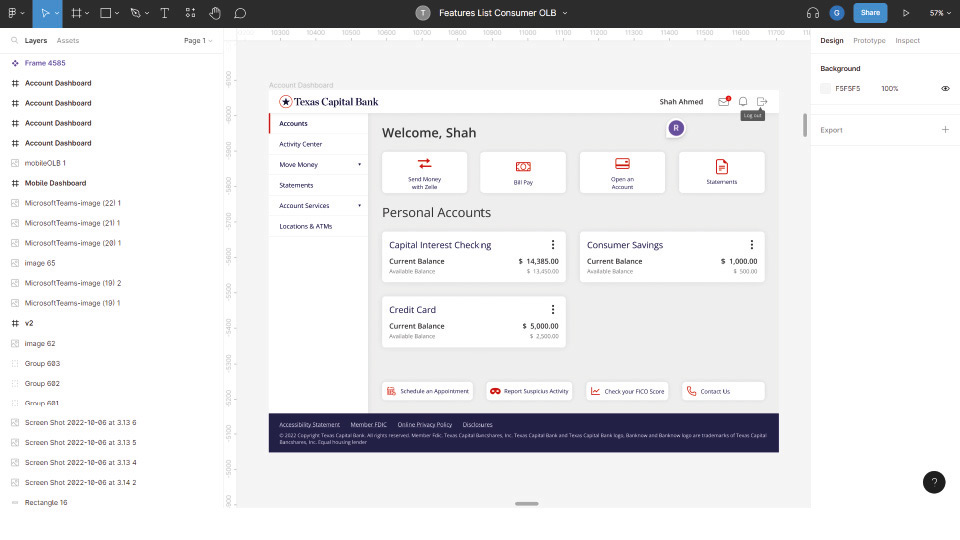Click the mail icon in bank header
This screenshot has width=960, height=540.
[724, 102]
